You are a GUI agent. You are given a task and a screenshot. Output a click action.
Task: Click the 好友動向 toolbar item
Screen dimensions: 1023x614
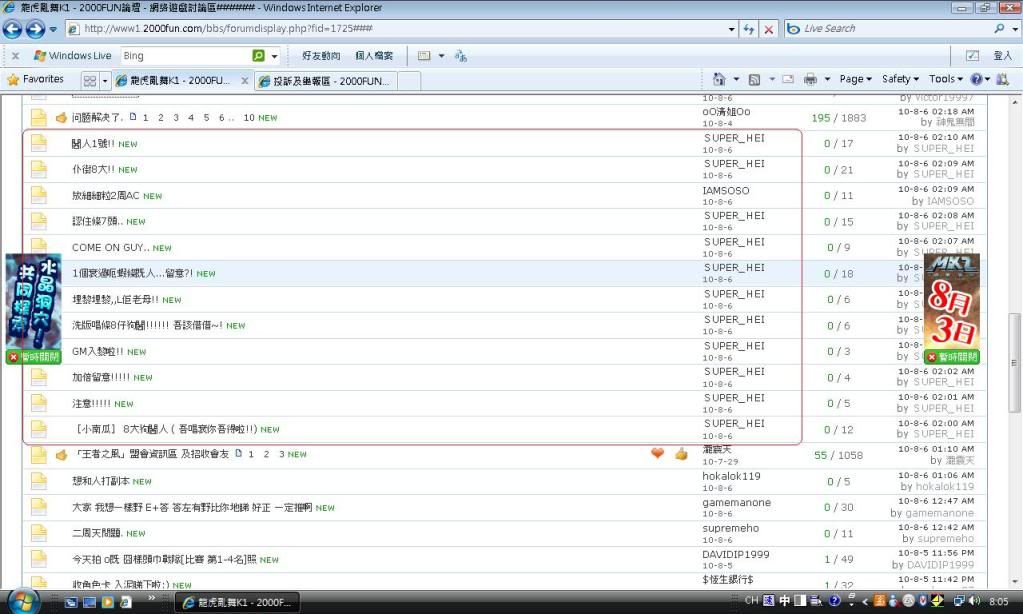(x=321, y=56)
